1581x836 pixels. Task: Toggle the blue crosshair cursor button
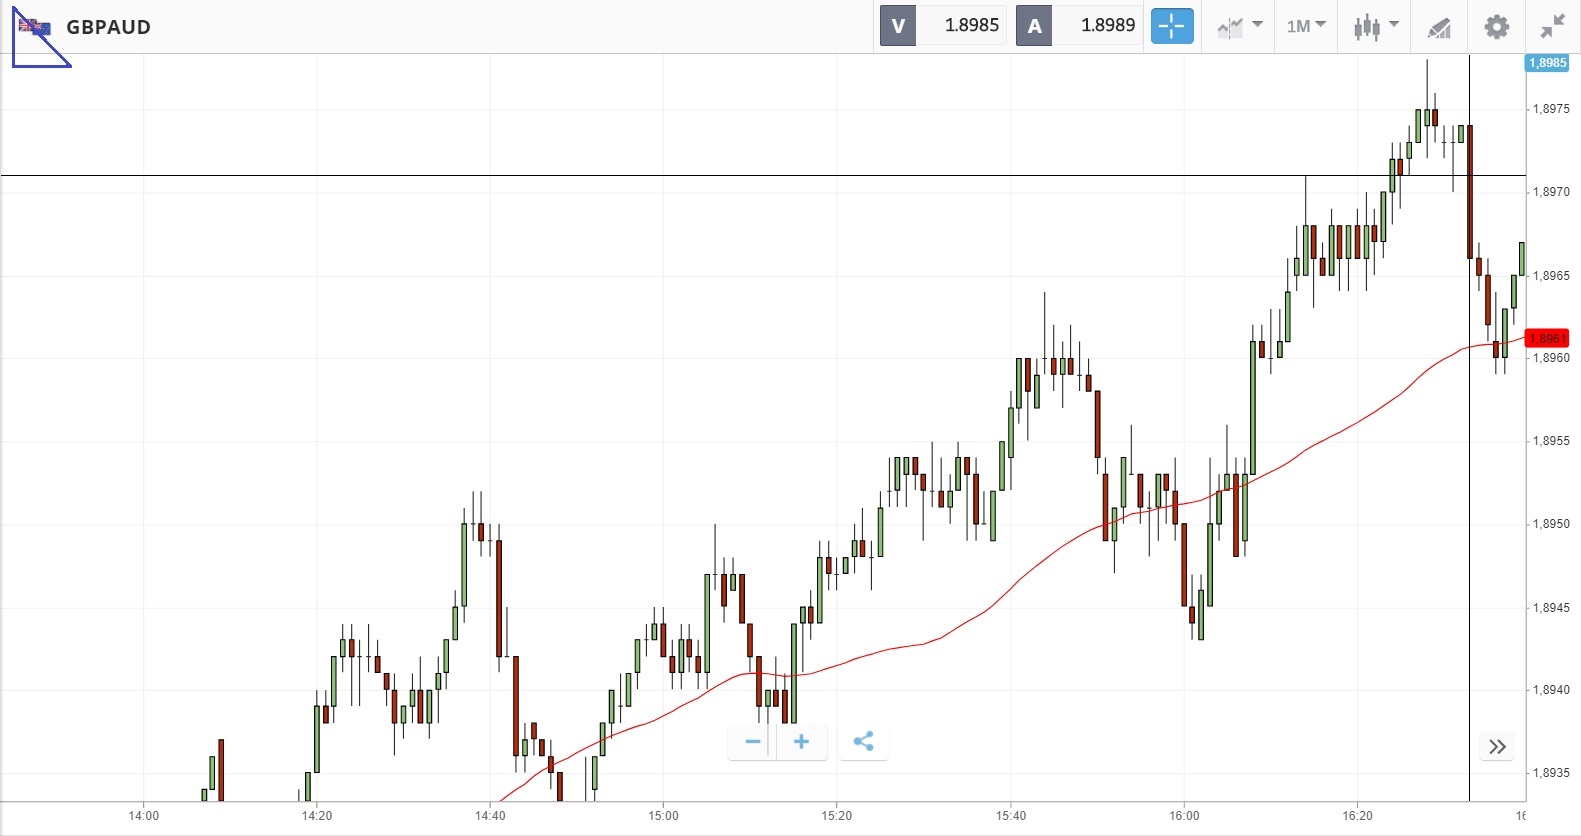coord(1172,26)
